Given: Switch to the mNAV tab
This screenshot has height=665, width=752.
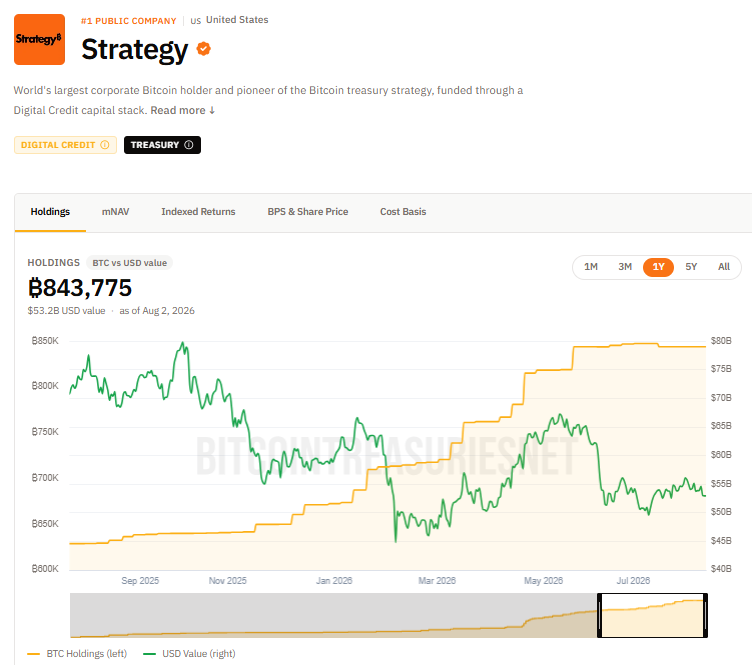Looking at the screenshot, I should 116,212.
